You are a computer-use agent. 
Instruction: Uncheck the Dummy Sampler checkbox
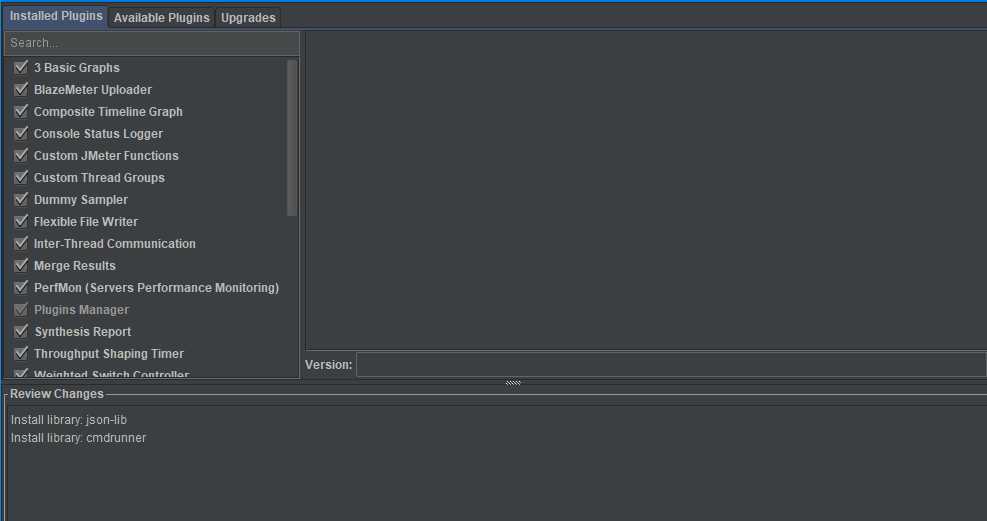coord(21,199)
